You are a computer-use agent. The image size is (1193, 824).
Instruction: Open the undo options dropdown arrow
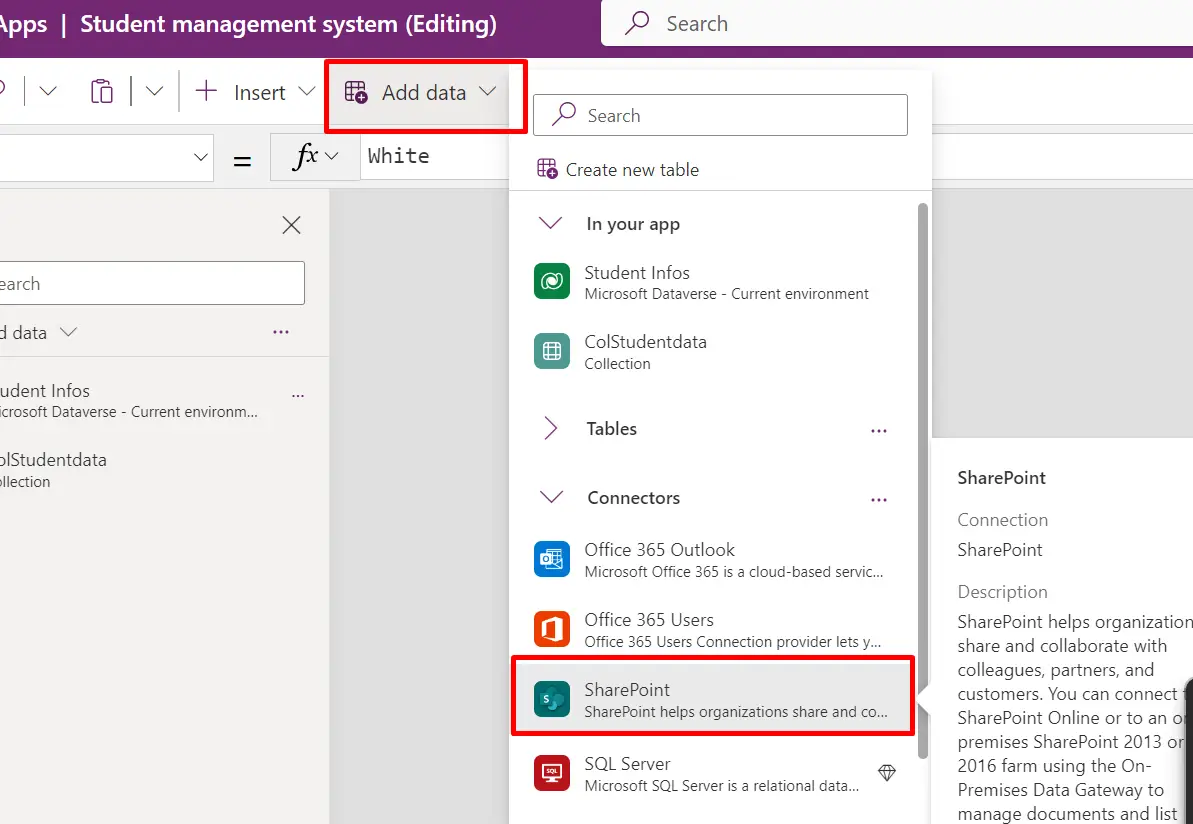coord(47,92)
